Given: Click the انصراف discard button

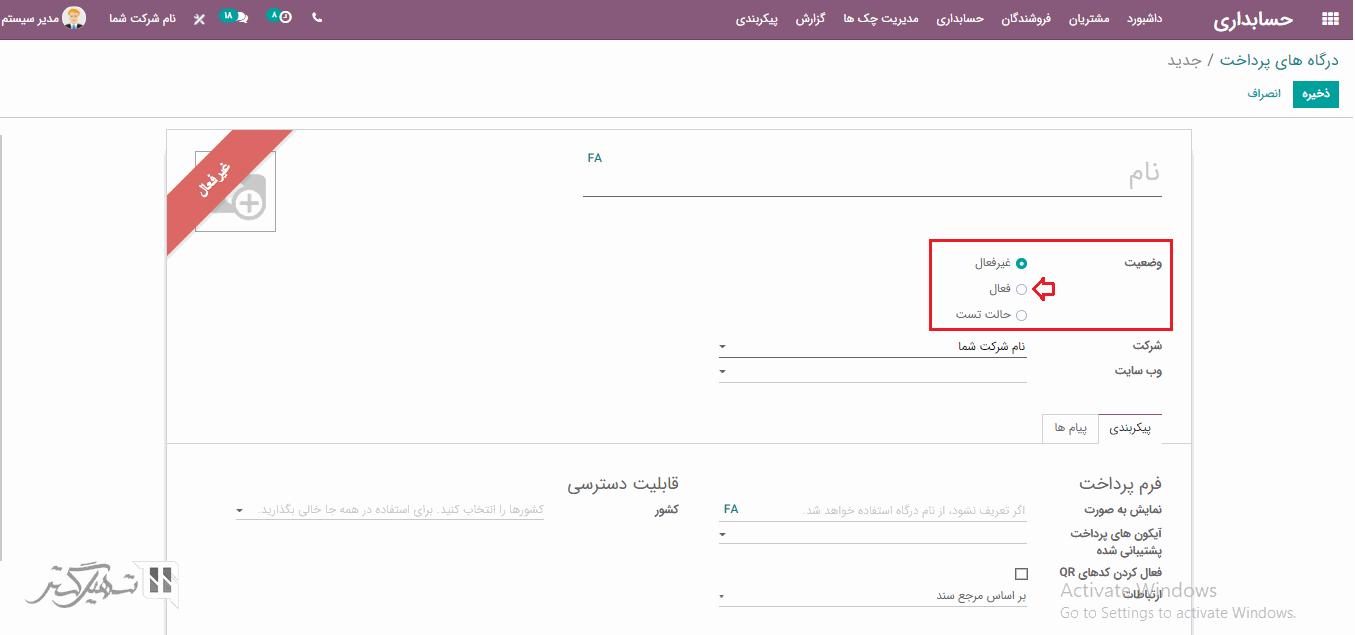Looking at the screenshot, I should (x=1264, y=93).
